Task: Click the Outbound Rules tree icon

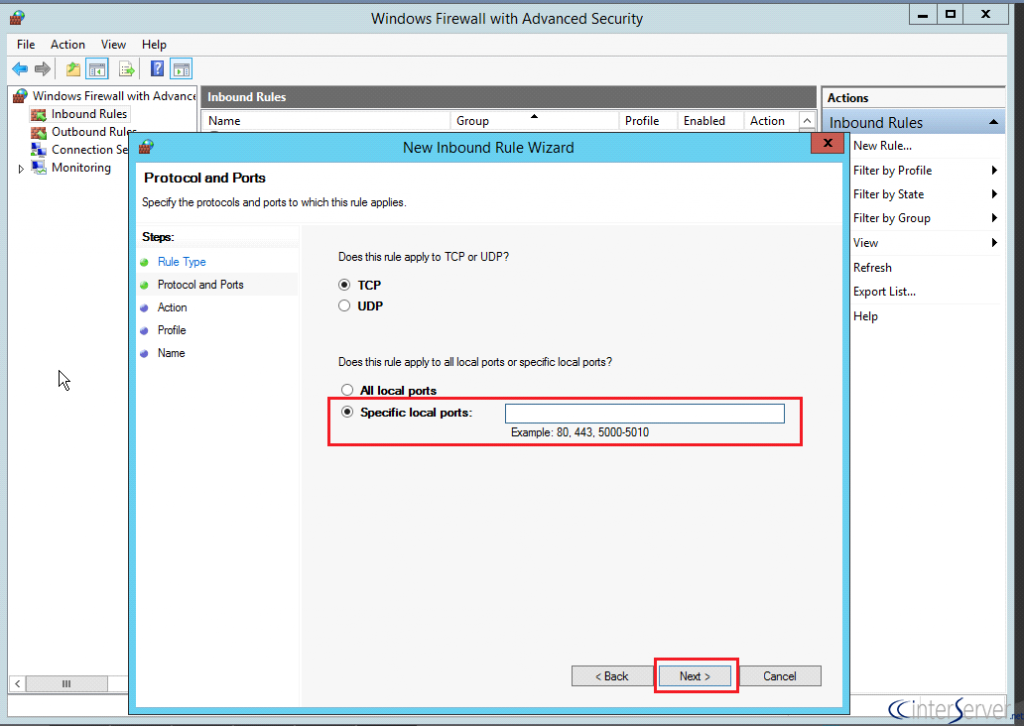Action: [39, 132]
